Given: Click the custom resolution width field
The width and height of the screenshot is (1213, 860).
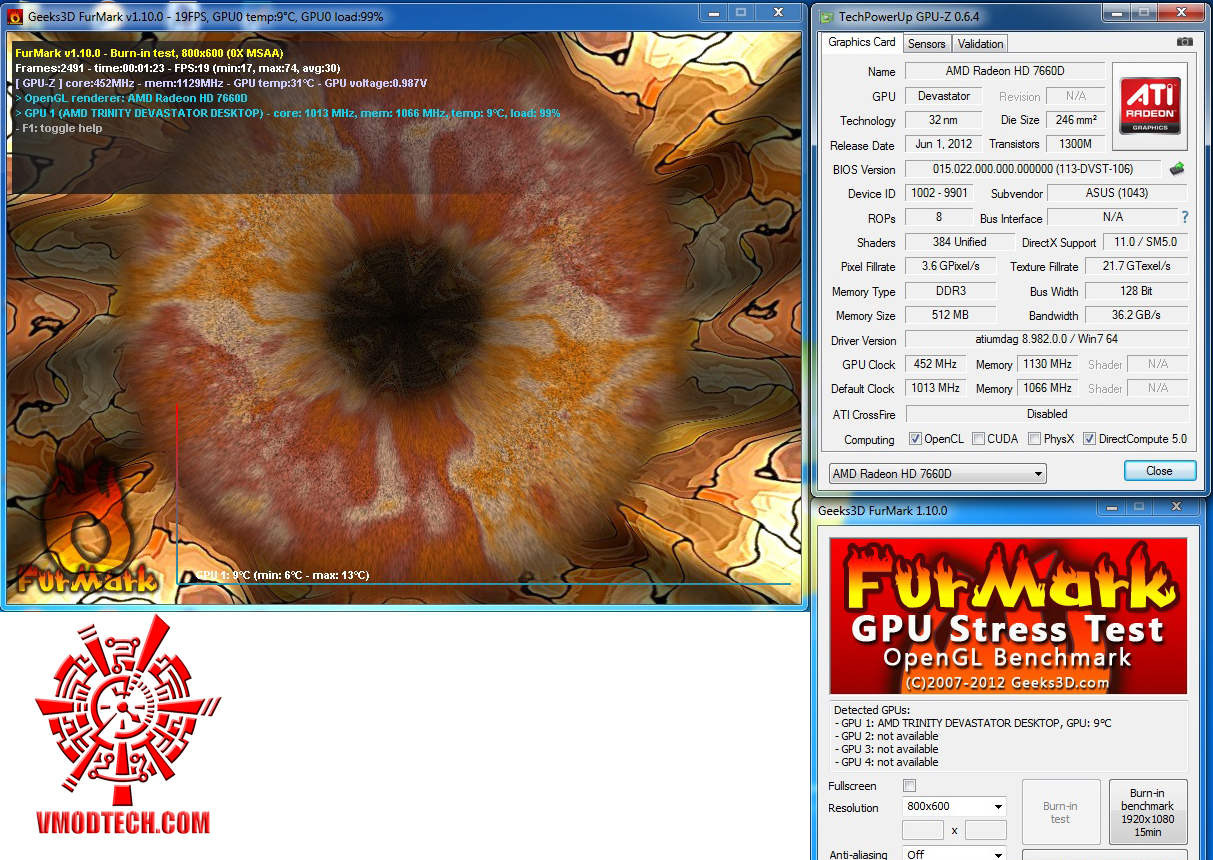Looking at the screenshot, I should (x=922, y=830).
